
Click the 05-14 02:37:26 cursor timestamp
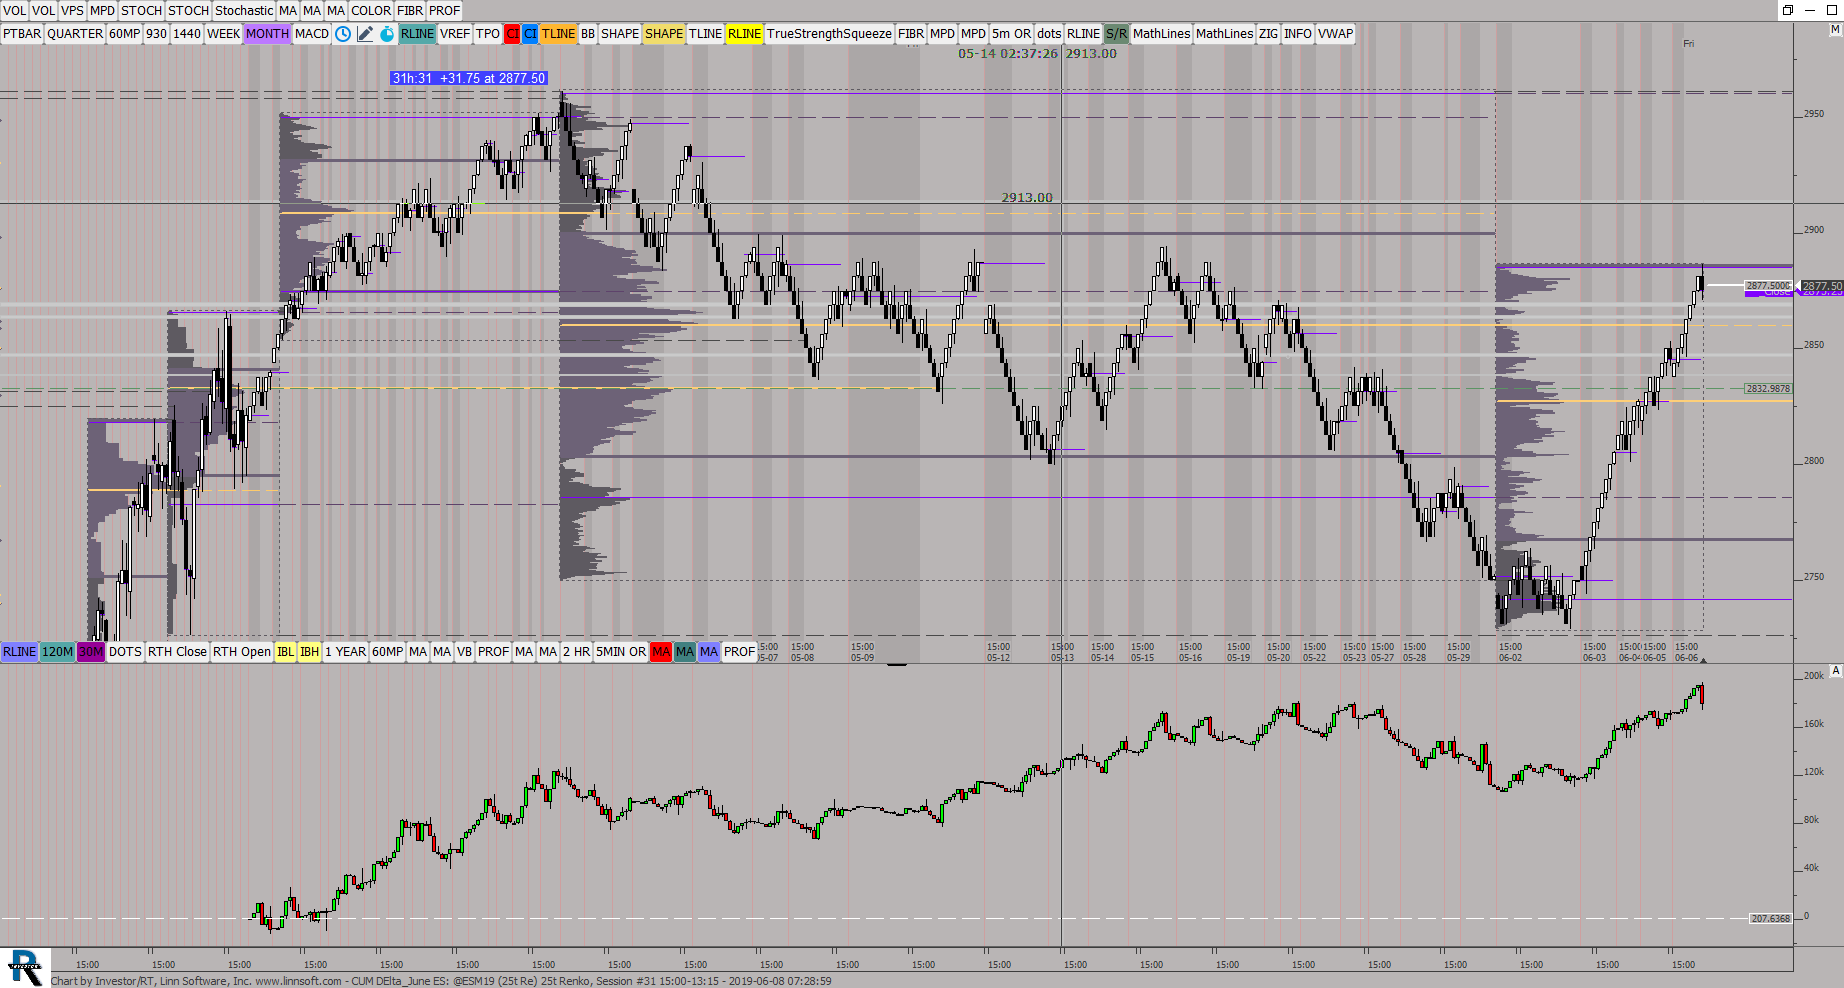[1008, 54]
